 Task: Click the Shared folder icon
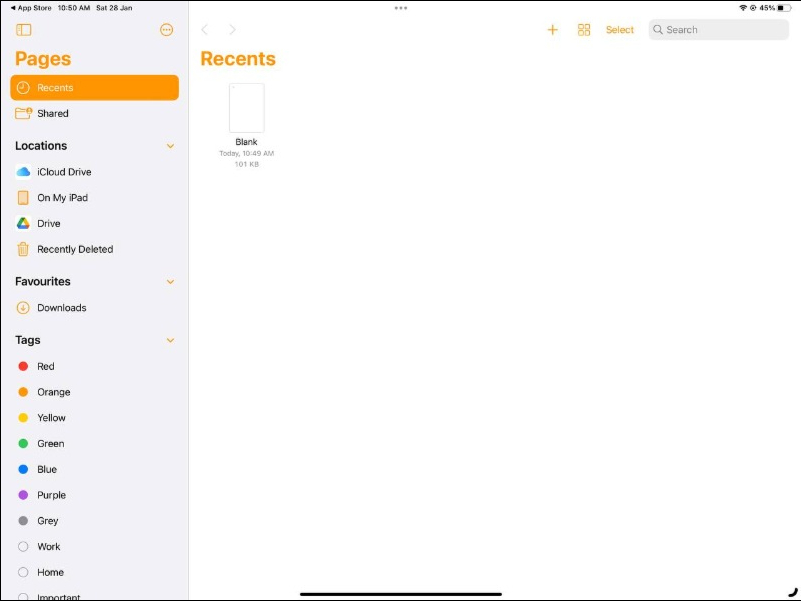[x=23, y=113]
